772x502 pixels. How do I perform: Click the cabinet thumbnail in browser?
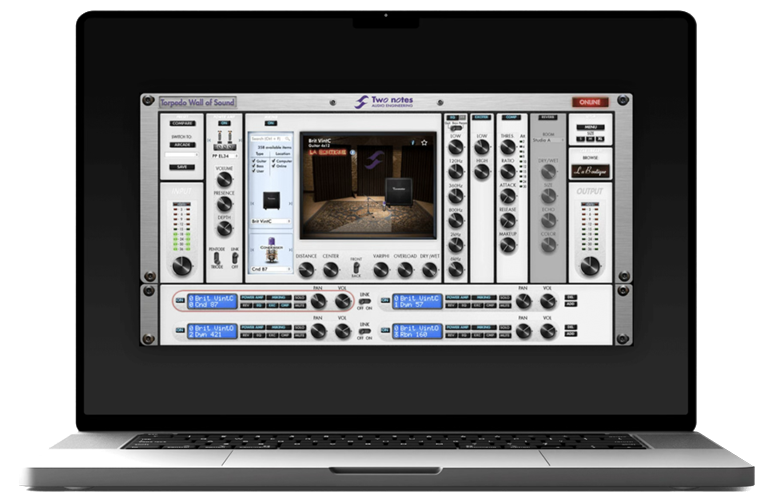271,200
